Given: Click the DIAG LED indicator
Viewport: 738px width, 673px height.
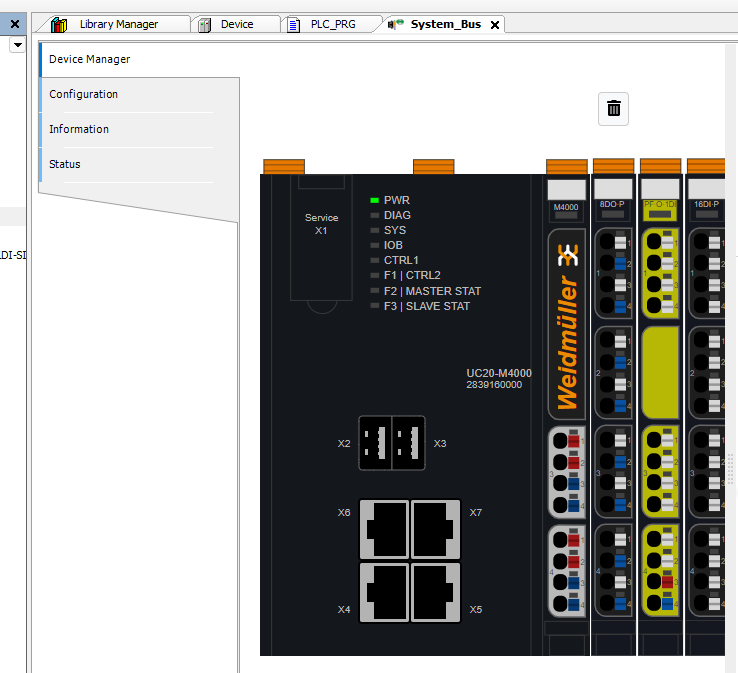Looking at the screenshot, I should (374, 216).
